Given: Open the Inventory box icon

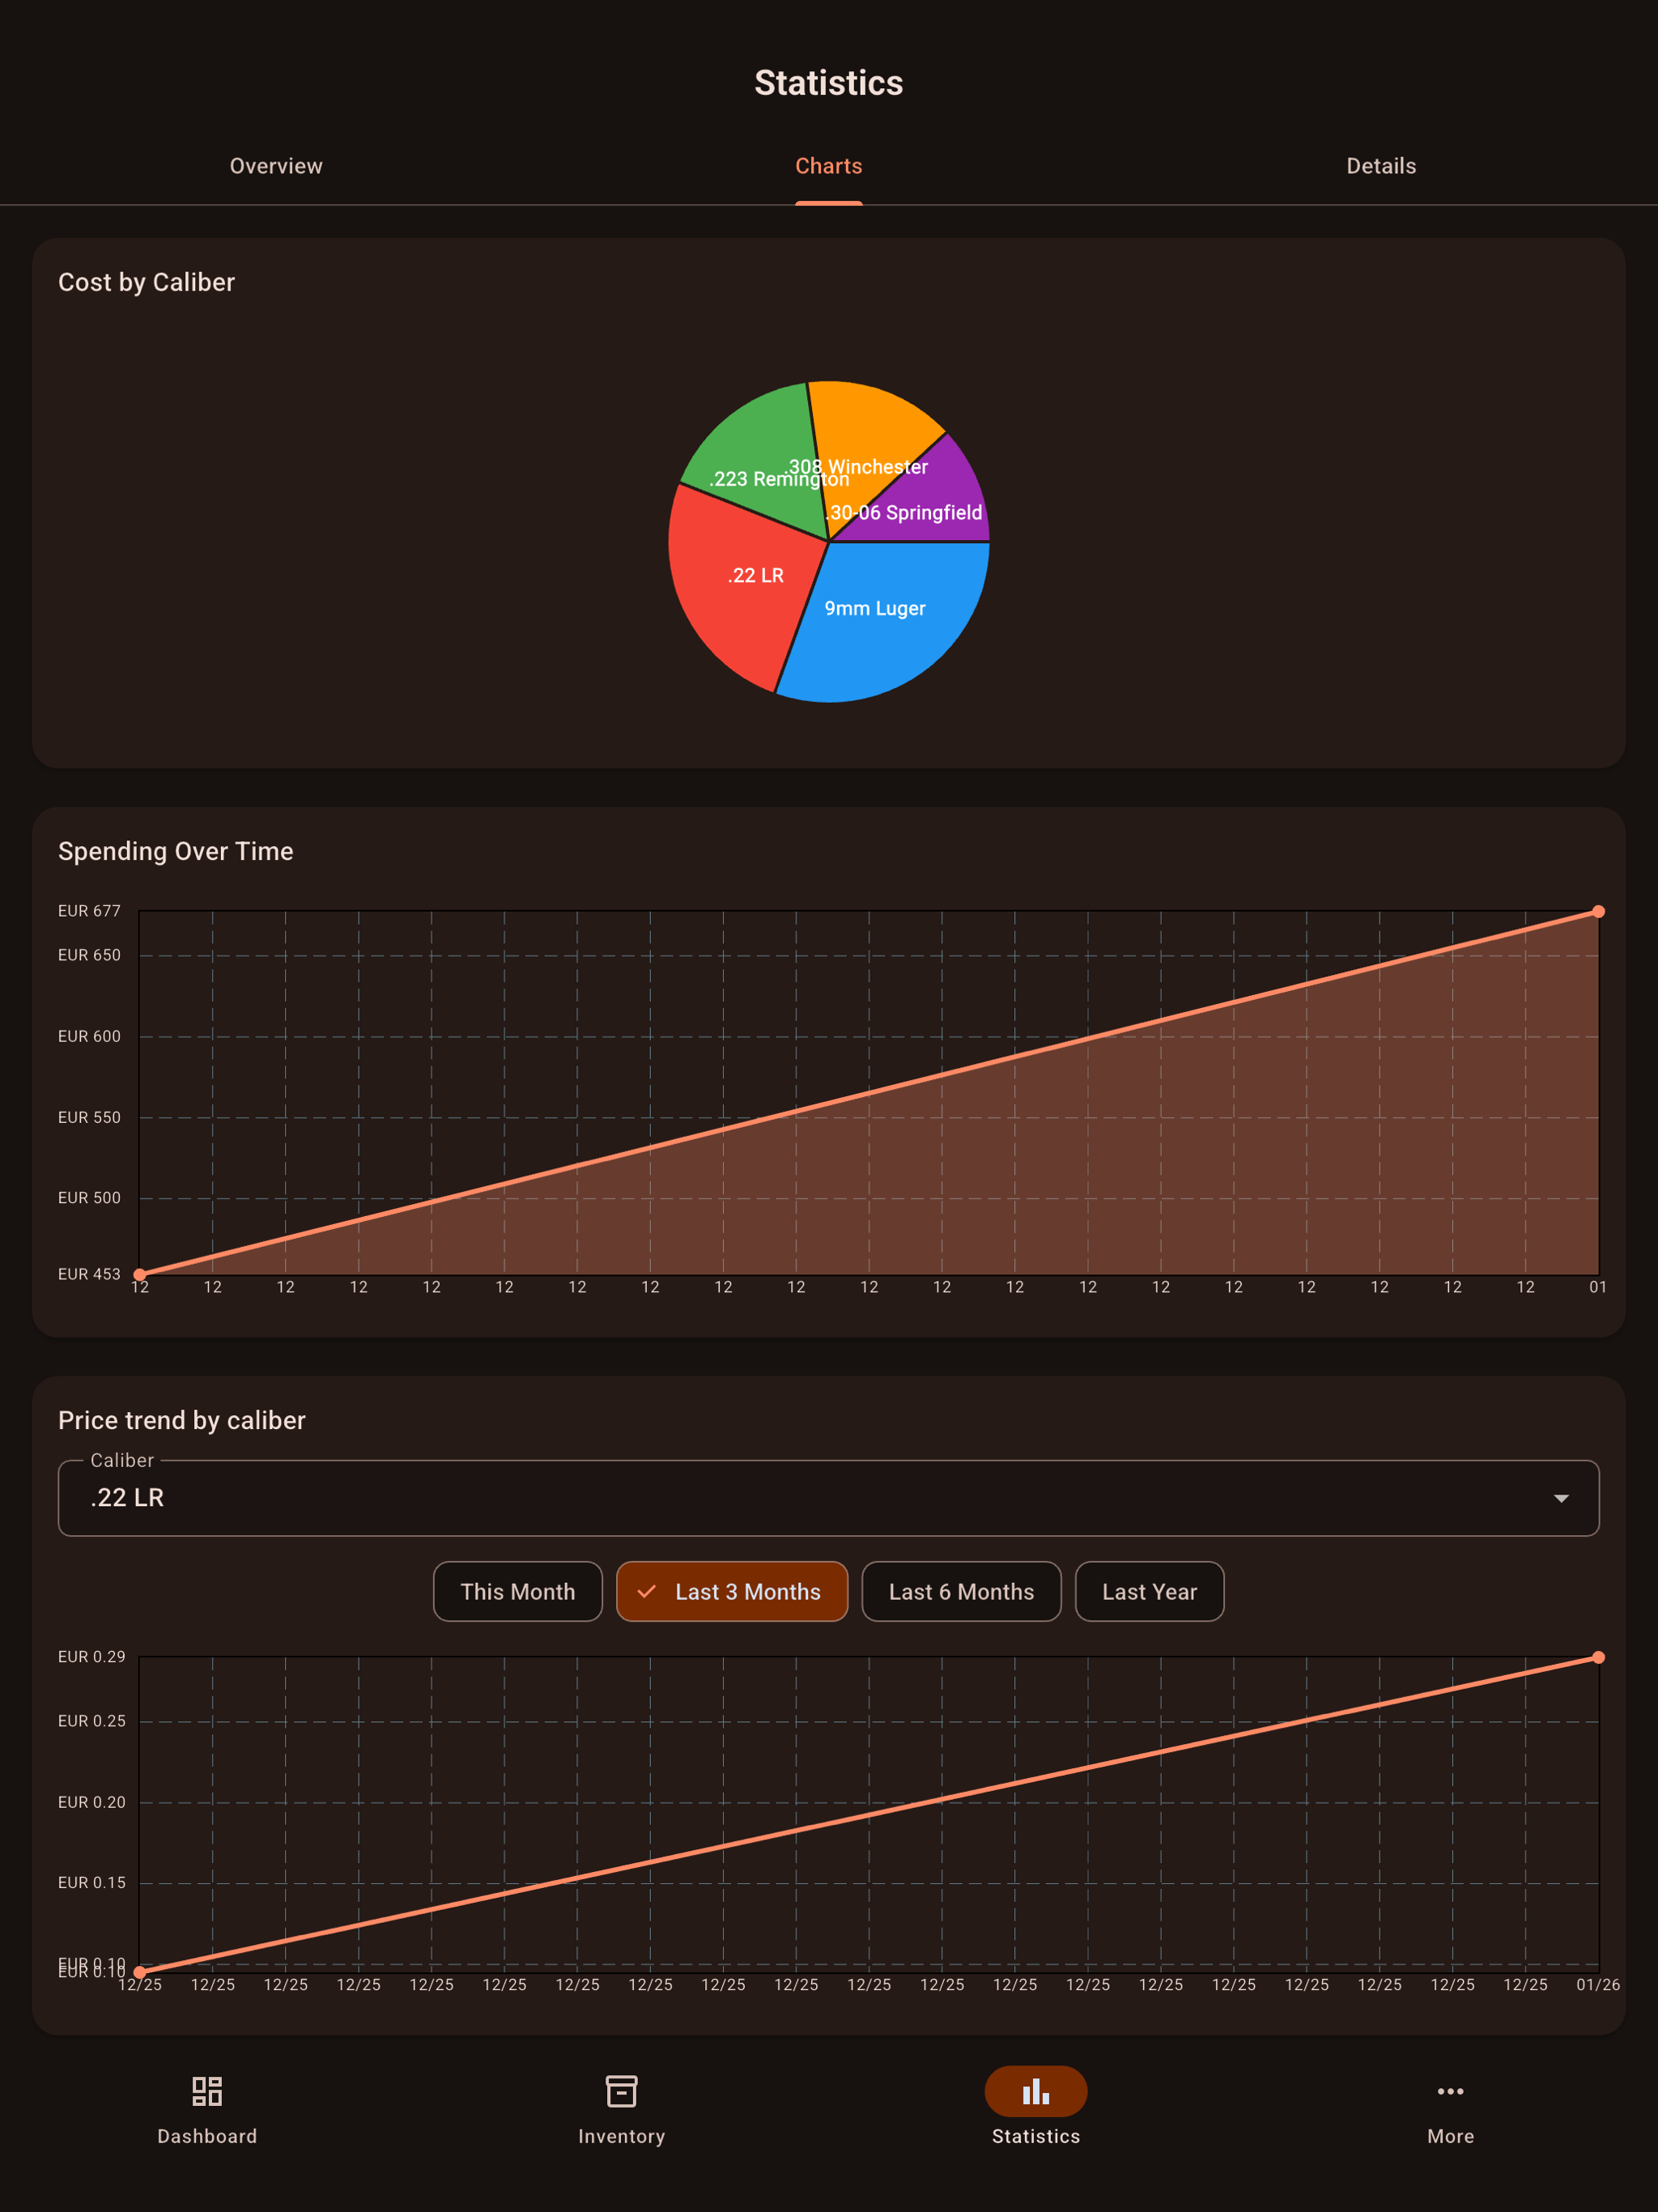Looking at the screenshot, I should [621, 2091].
